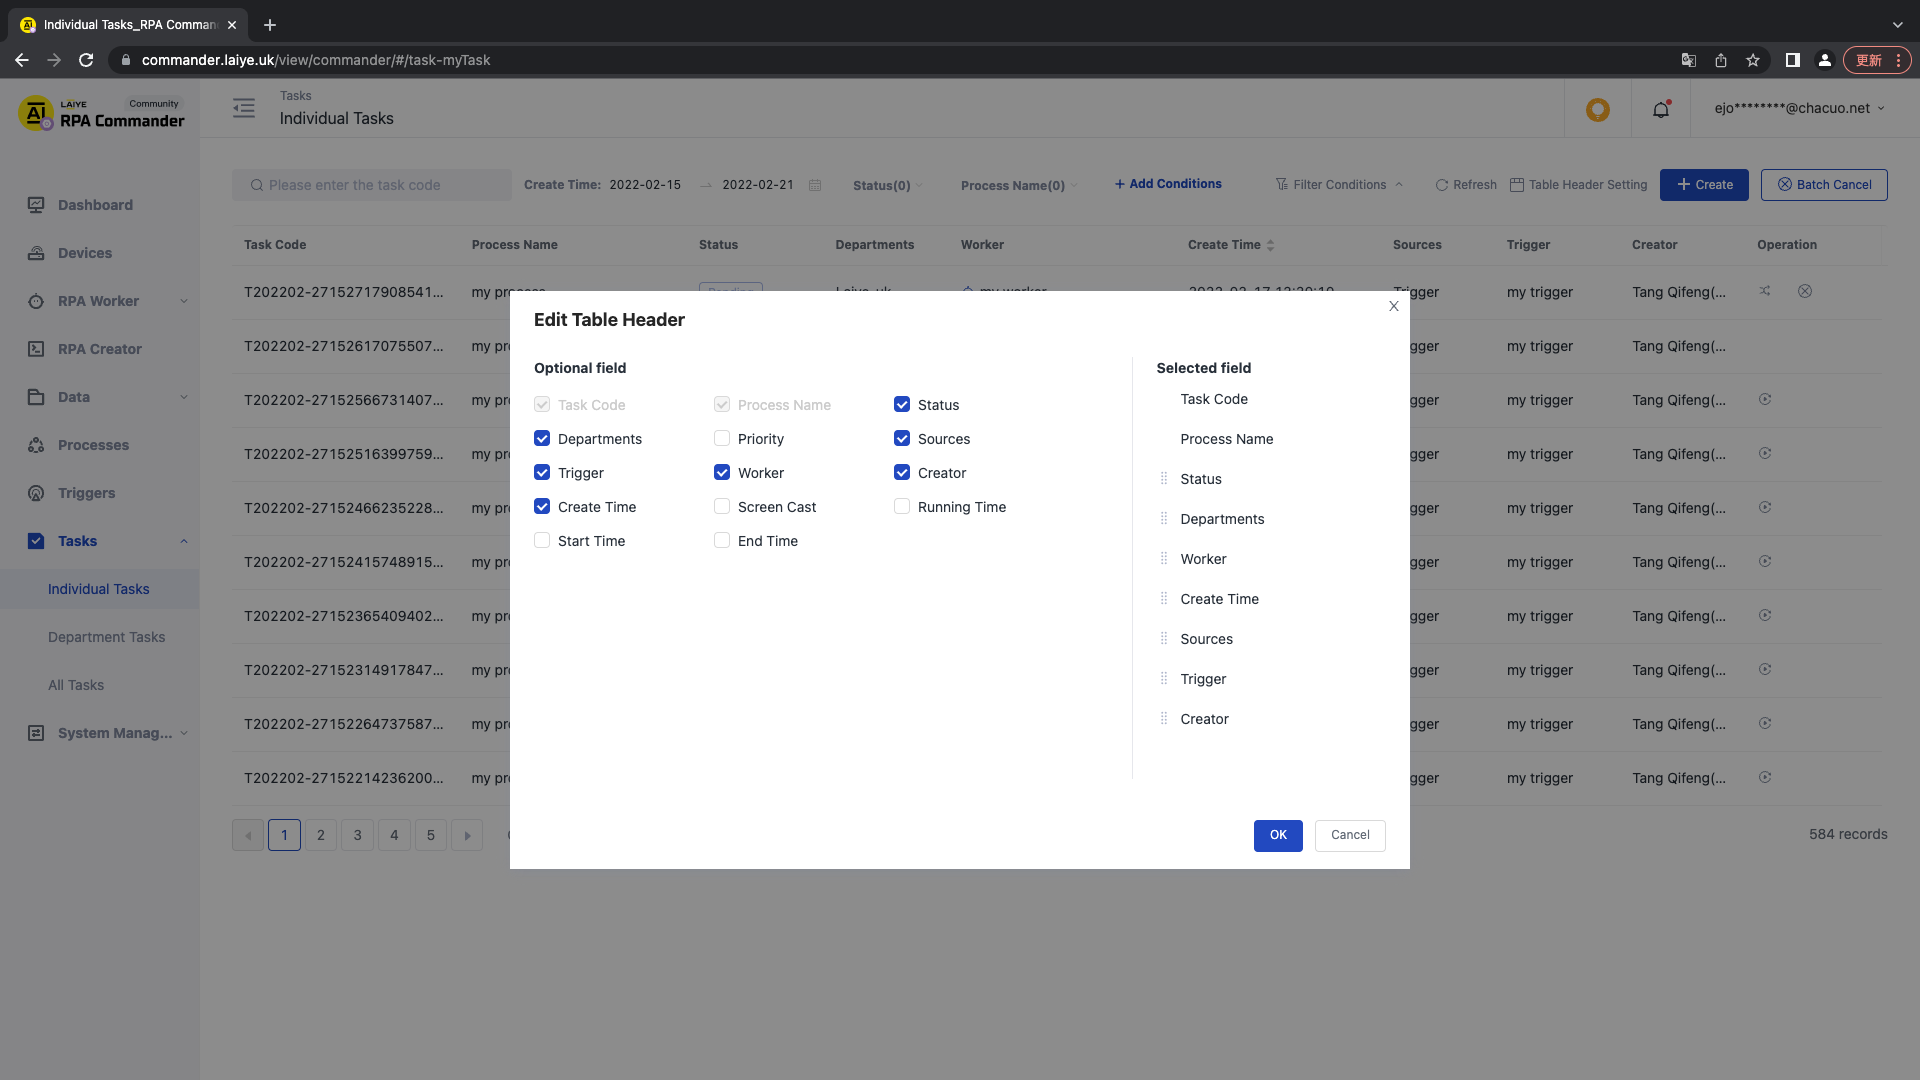The height and width of the screenshot is (1080, 1920).
Task: Open the RPA Creator sidebar item
Action: point(100,349)
